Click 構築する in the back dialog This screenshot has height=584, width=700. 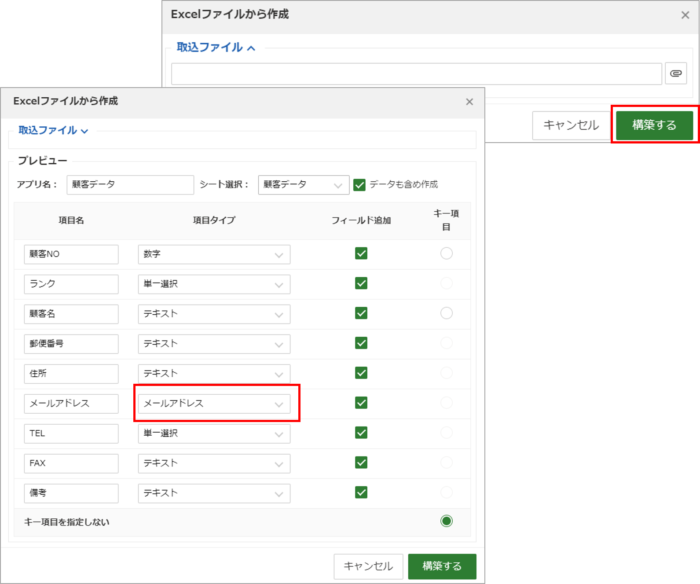tap(654, 125)
